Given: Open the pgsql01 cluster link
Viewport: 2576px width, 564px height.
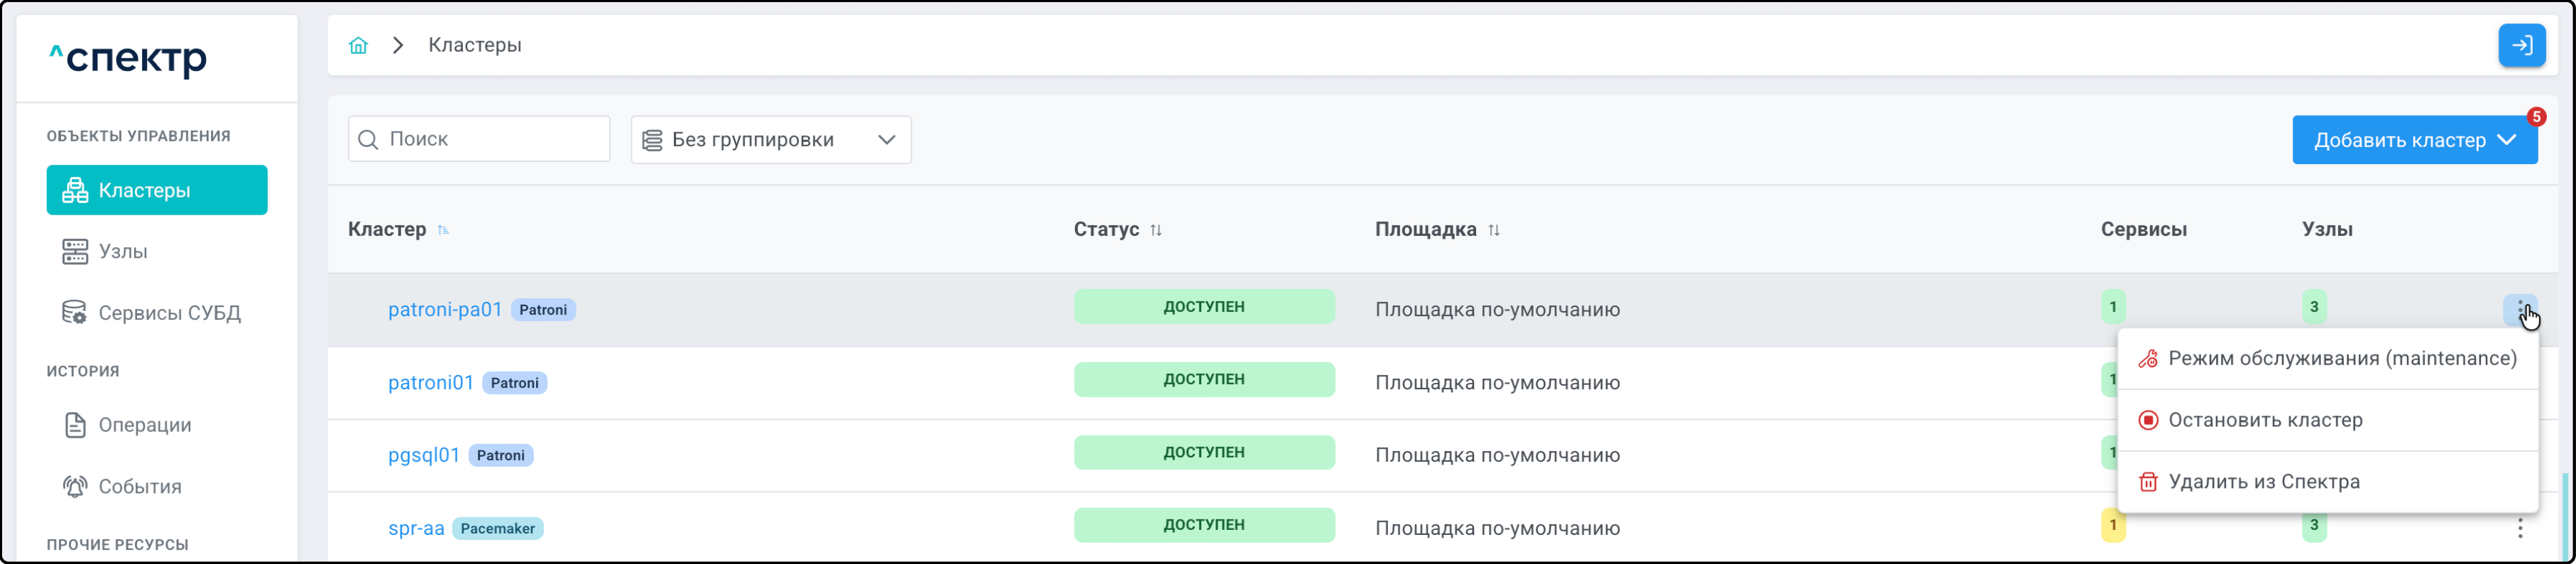Looking at the screenshot, I should 424,455.
